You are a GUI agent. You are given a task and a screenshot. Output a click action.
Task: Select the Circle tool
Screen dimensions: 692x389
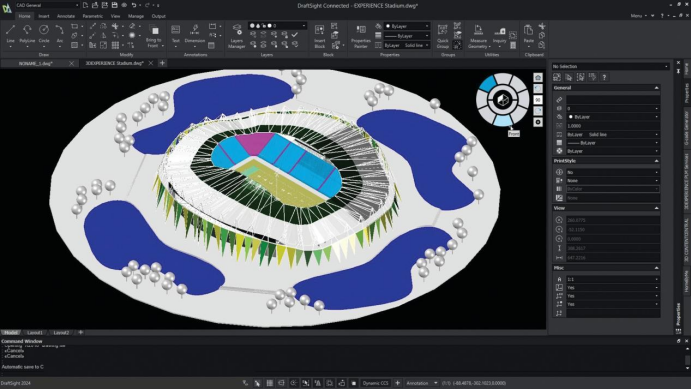click(44, 34)
